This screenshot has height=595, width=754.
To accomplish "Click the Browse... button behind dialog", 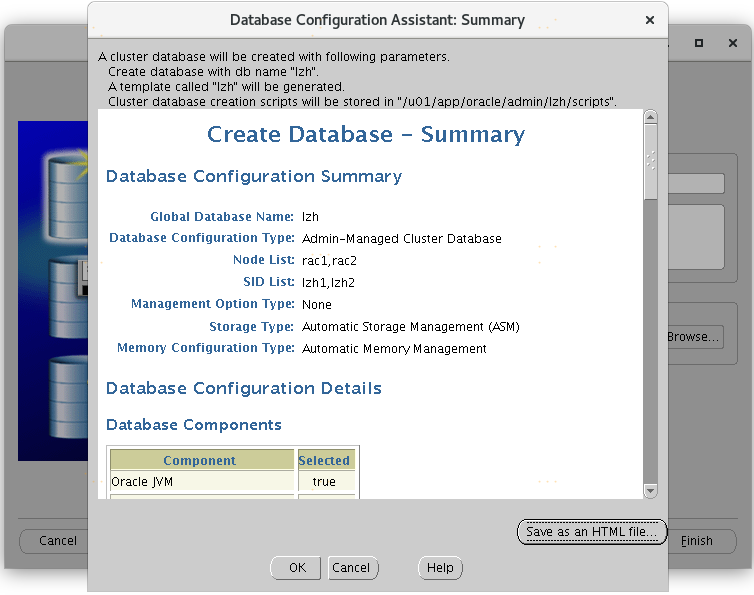I will 694,337.
